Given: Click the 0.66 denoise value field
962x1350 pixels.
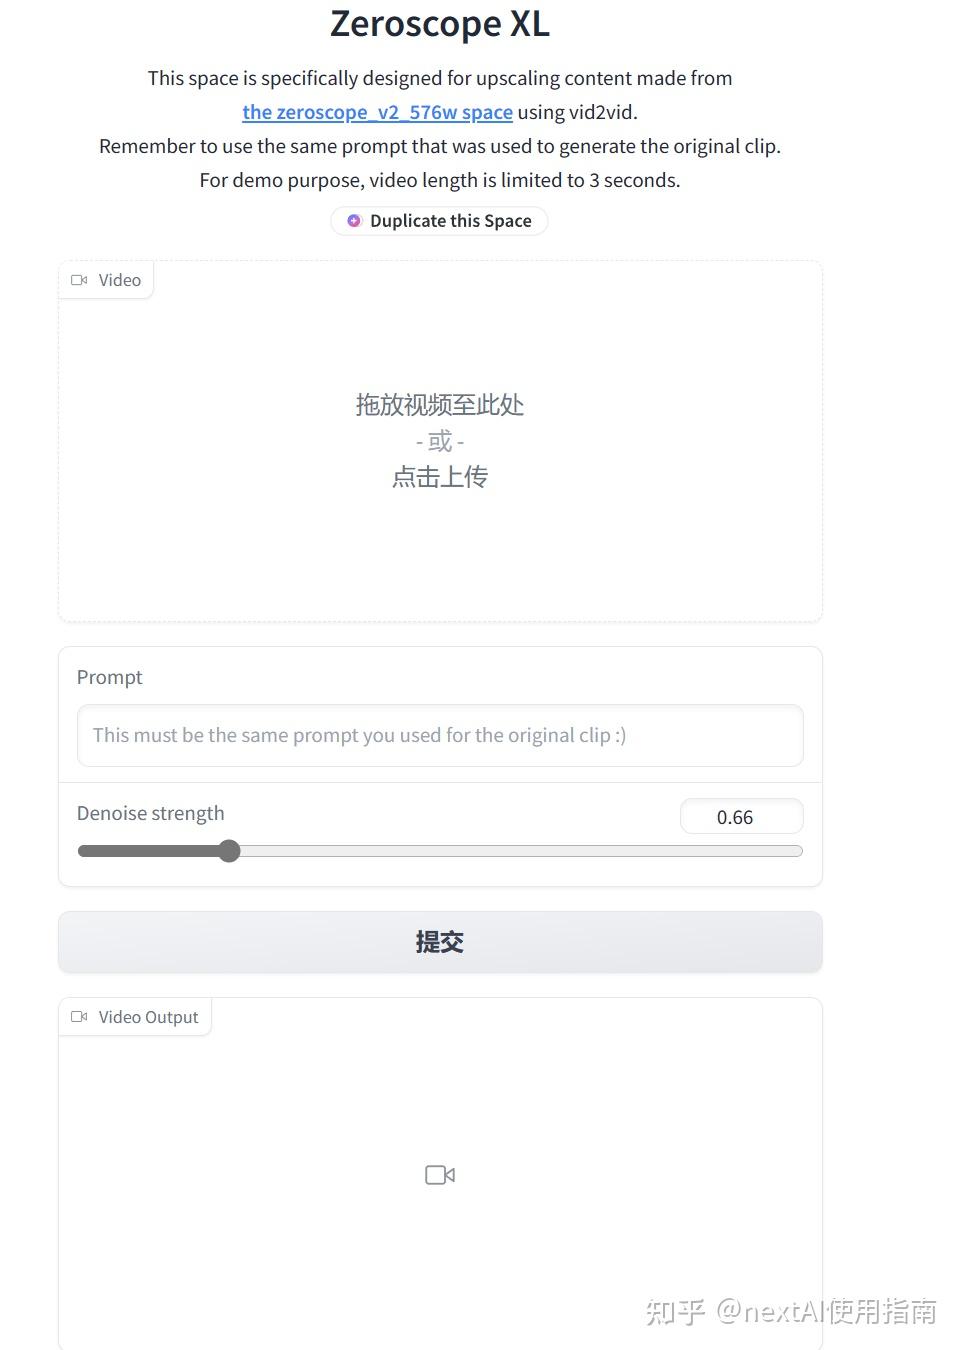Looking at the screenshot, I should pos(740,816).
